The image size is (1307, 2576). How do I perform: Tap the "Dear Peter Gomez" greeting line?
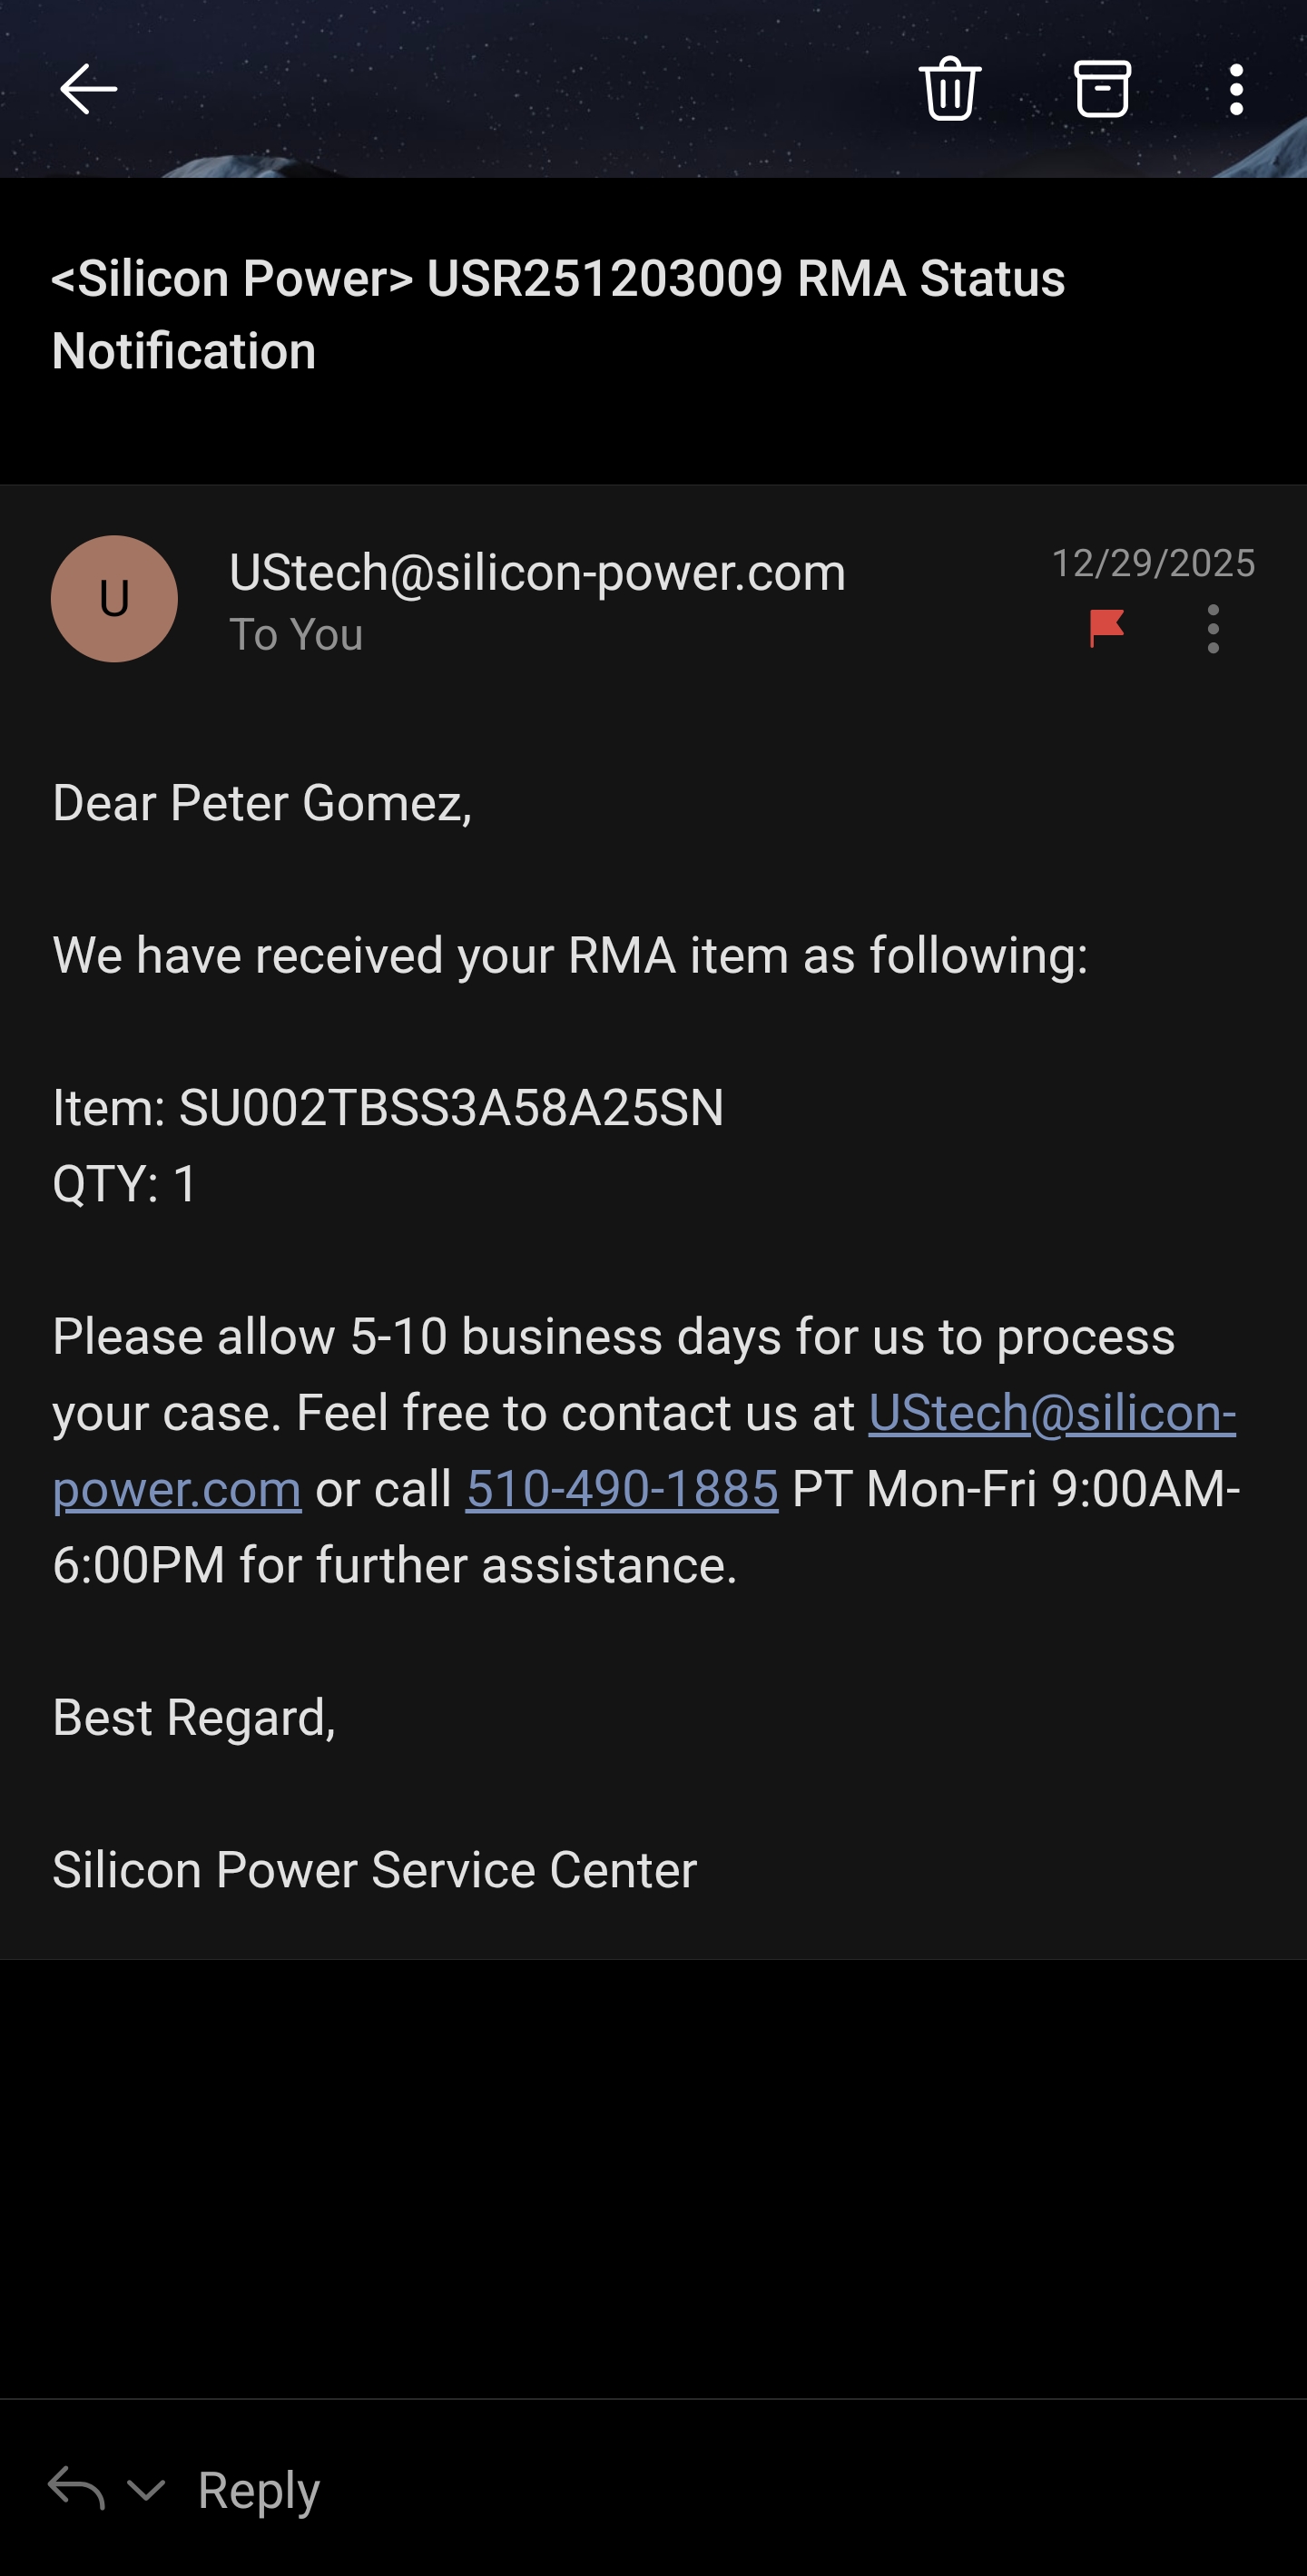[262, 803]
